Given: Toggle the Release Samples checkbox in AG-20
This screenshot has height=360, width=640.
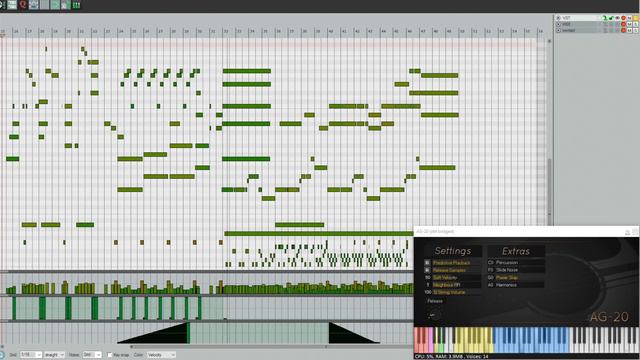Looking at the screenshot, I should pyautogui.click(x=427, y=270).
